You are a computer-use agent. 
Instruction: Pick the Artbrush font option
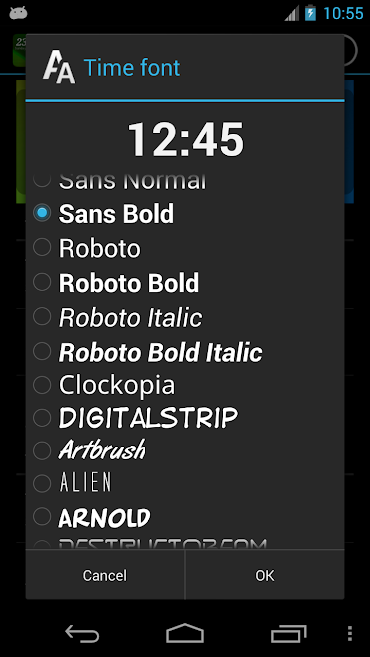click(x=185, y=450)
